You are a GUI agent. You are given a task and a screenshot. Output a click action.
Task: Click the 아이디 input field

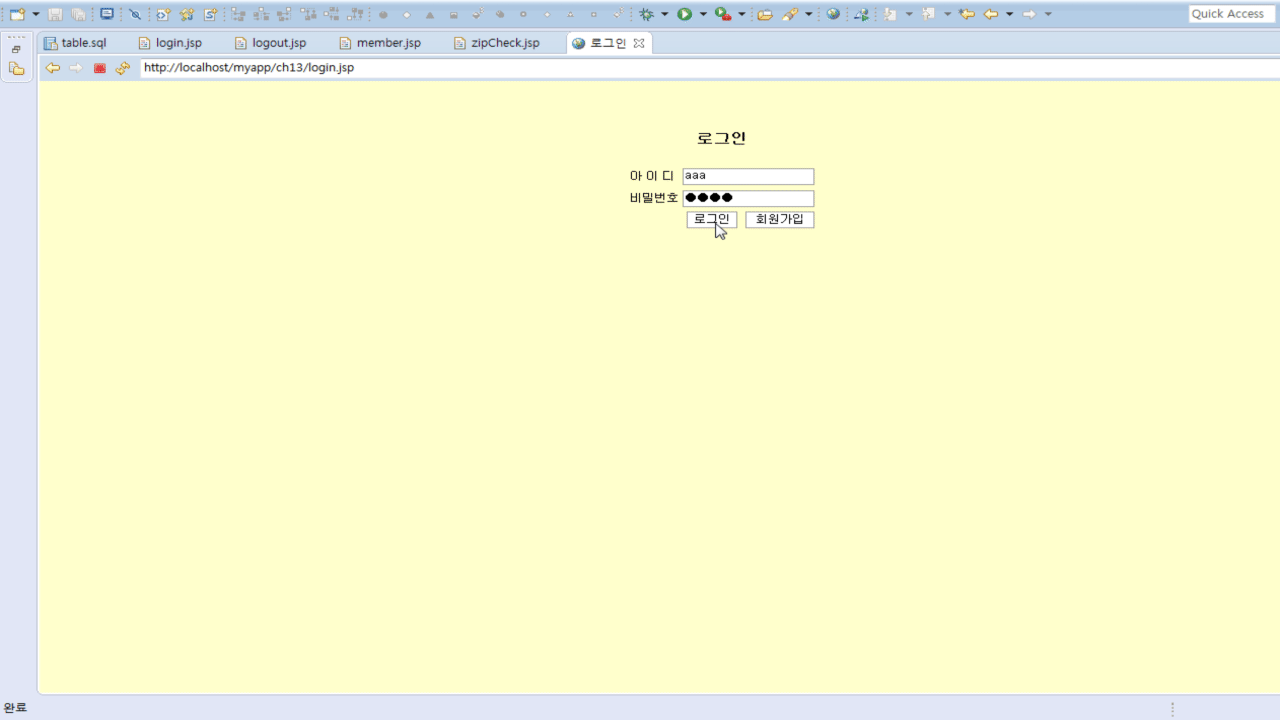748,176
